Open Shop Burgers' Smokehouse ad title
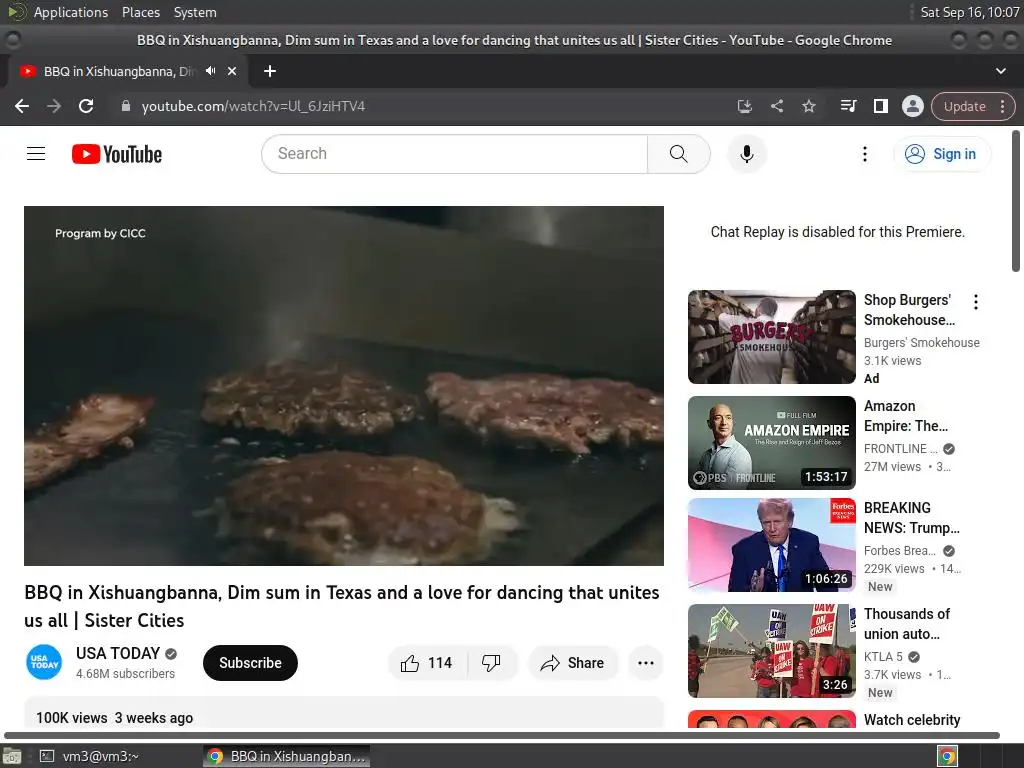Image resolution: width=1024 pixels, height=768 pixels. (909, 310)
